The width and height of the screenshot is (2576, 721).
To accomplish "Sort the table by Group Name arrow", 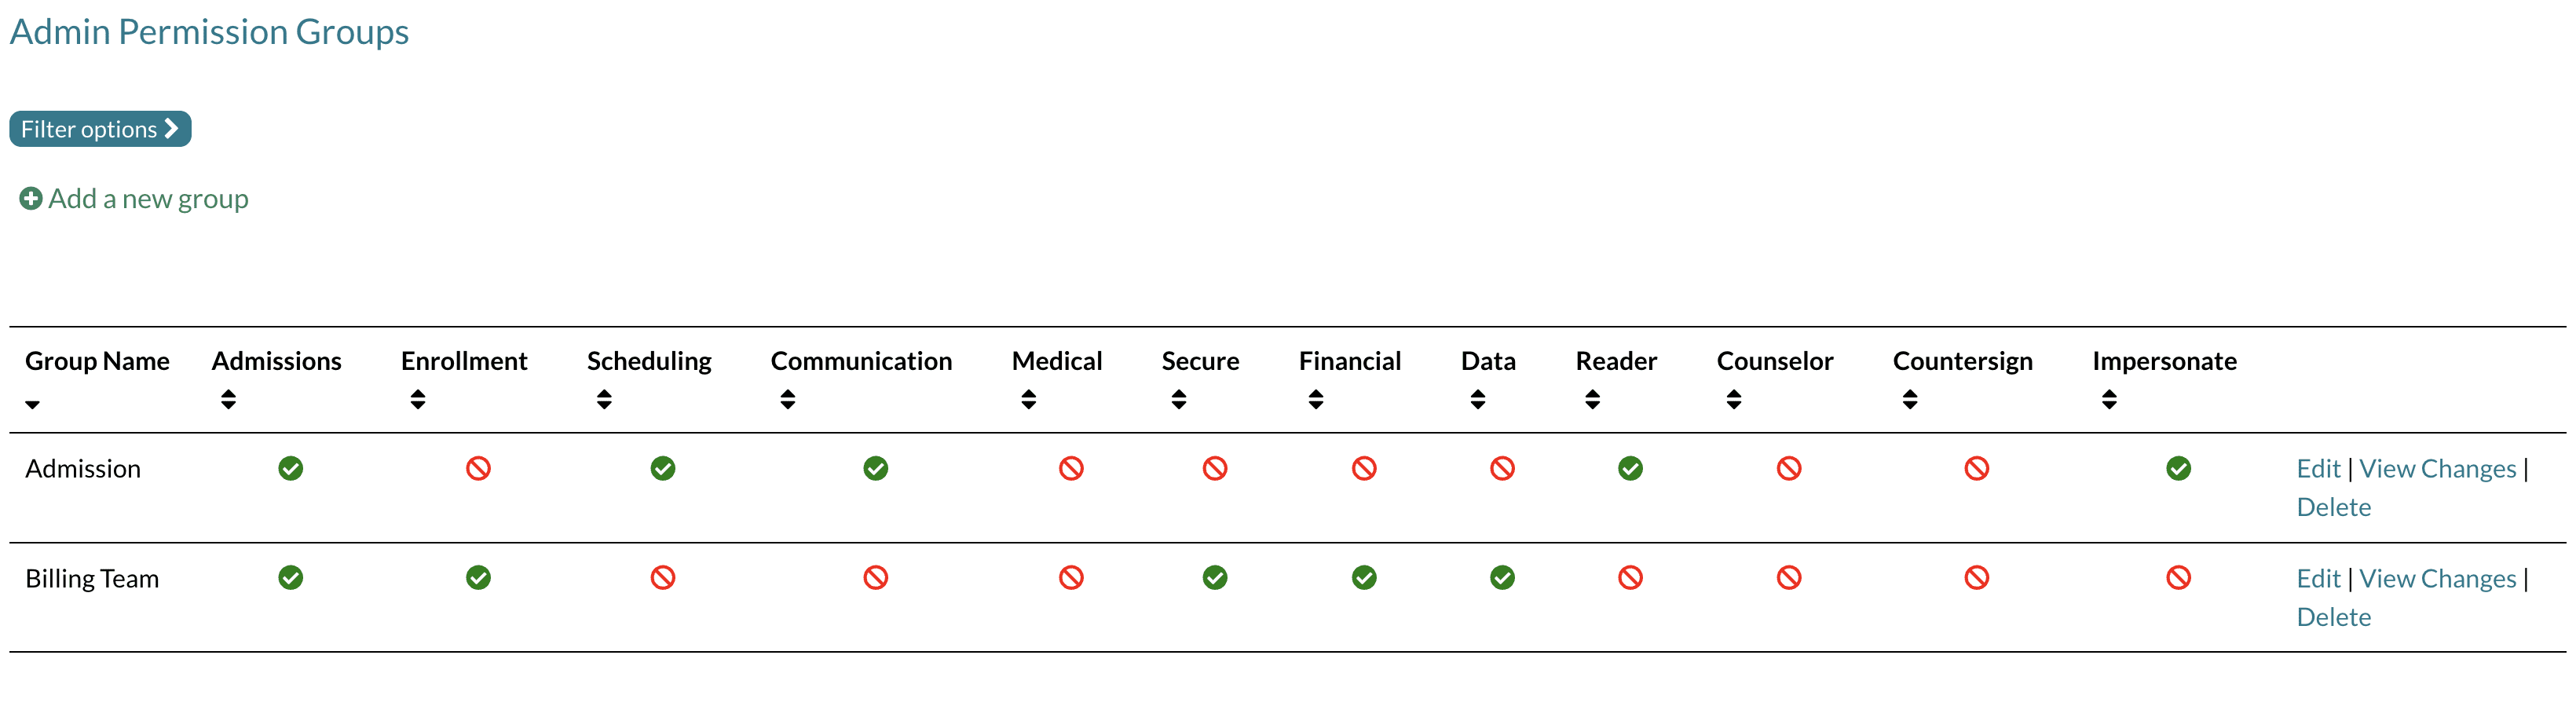I will (33, 404).
